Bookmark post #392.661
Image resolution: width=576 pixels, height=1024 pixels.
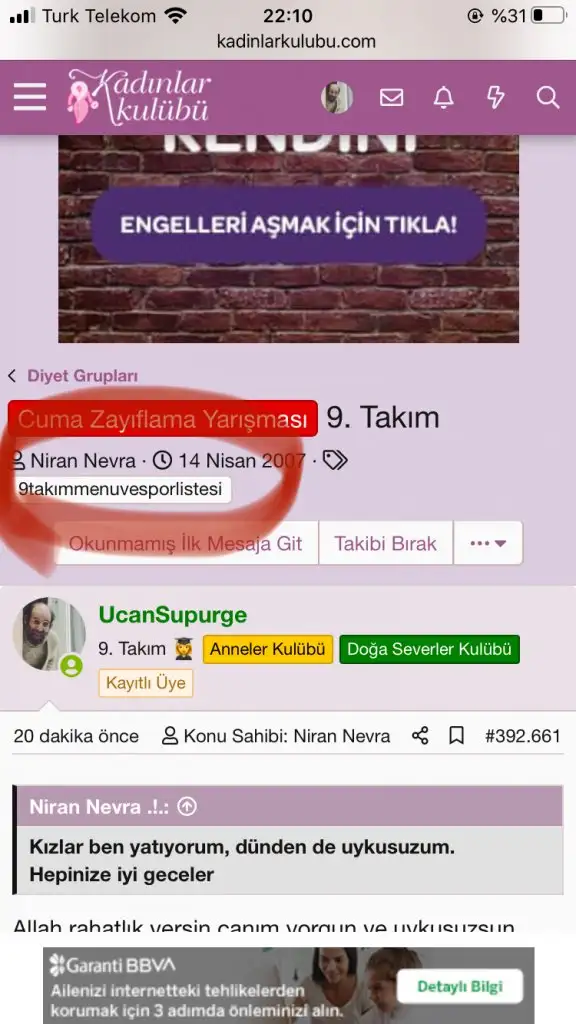(456, 736)
